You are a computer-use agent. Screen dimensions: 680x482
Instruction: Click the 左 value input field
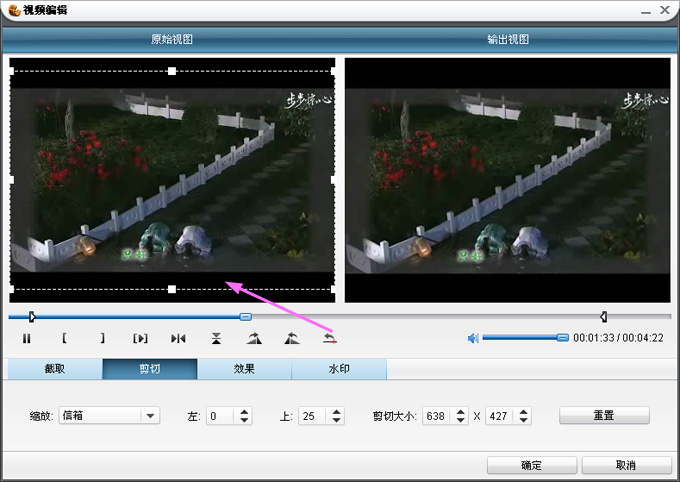[x=221, y=416]
